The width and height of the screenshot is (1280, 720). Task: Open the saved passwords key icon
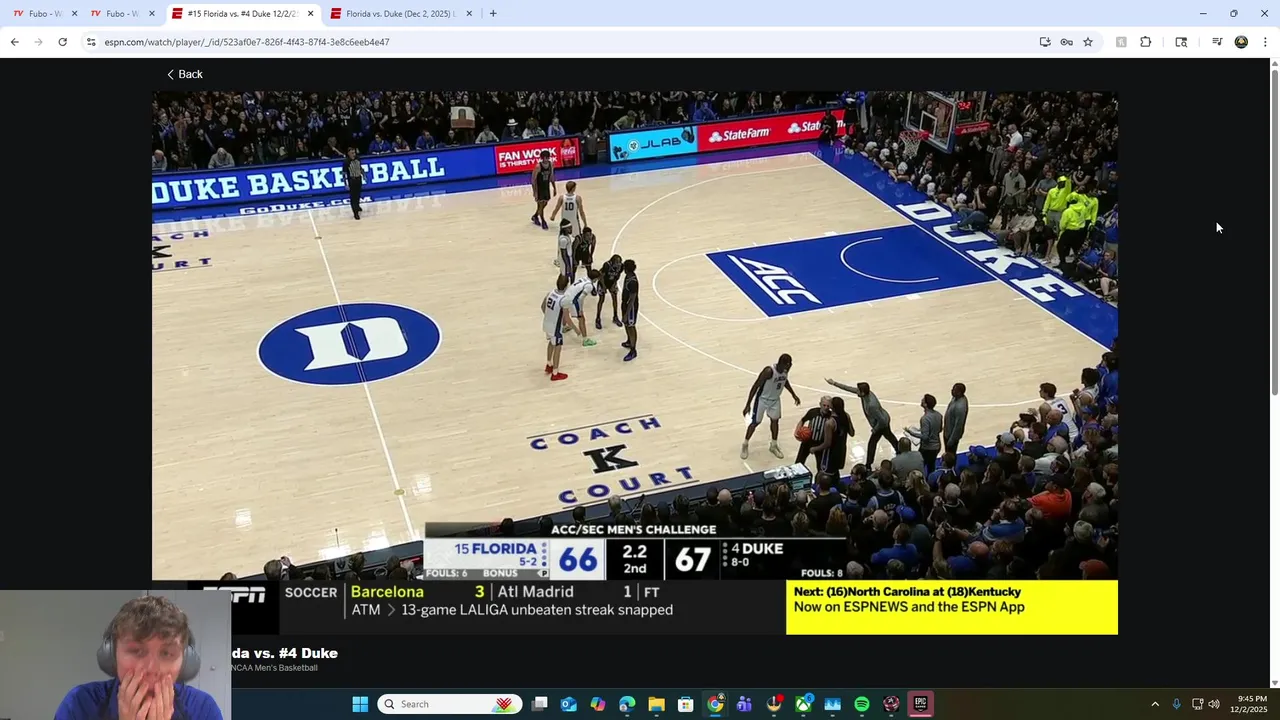(x=1067, y=42)
